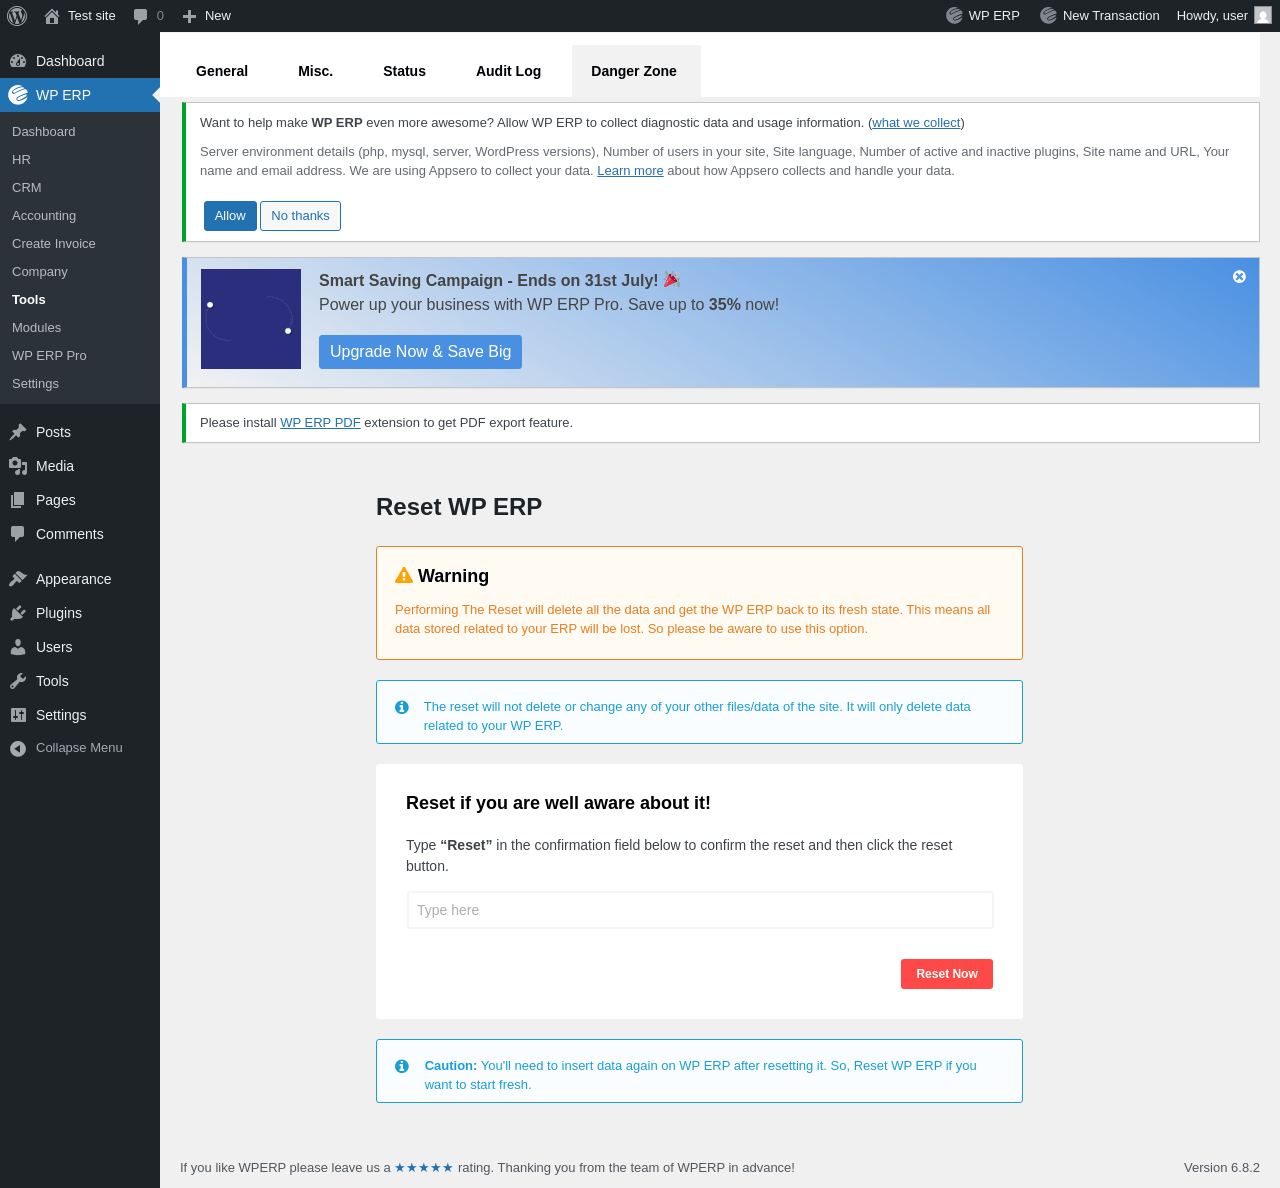1280x1188 pixels.
Task: Focus the 'Type here' confirmation field
Action: coord(700,910)
